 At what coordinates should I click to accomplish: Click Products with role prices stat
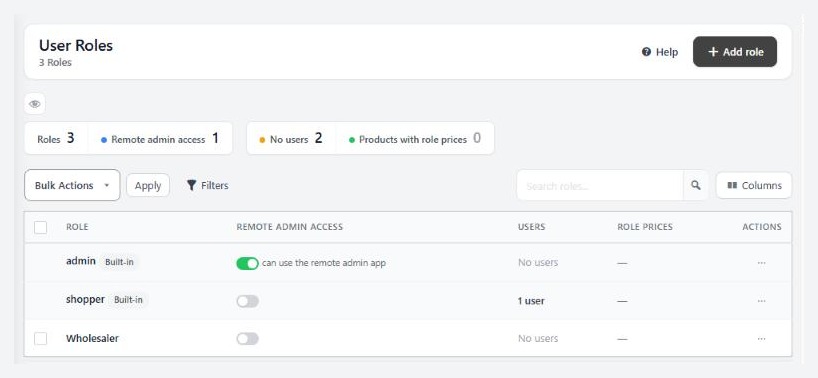[415, 139]
